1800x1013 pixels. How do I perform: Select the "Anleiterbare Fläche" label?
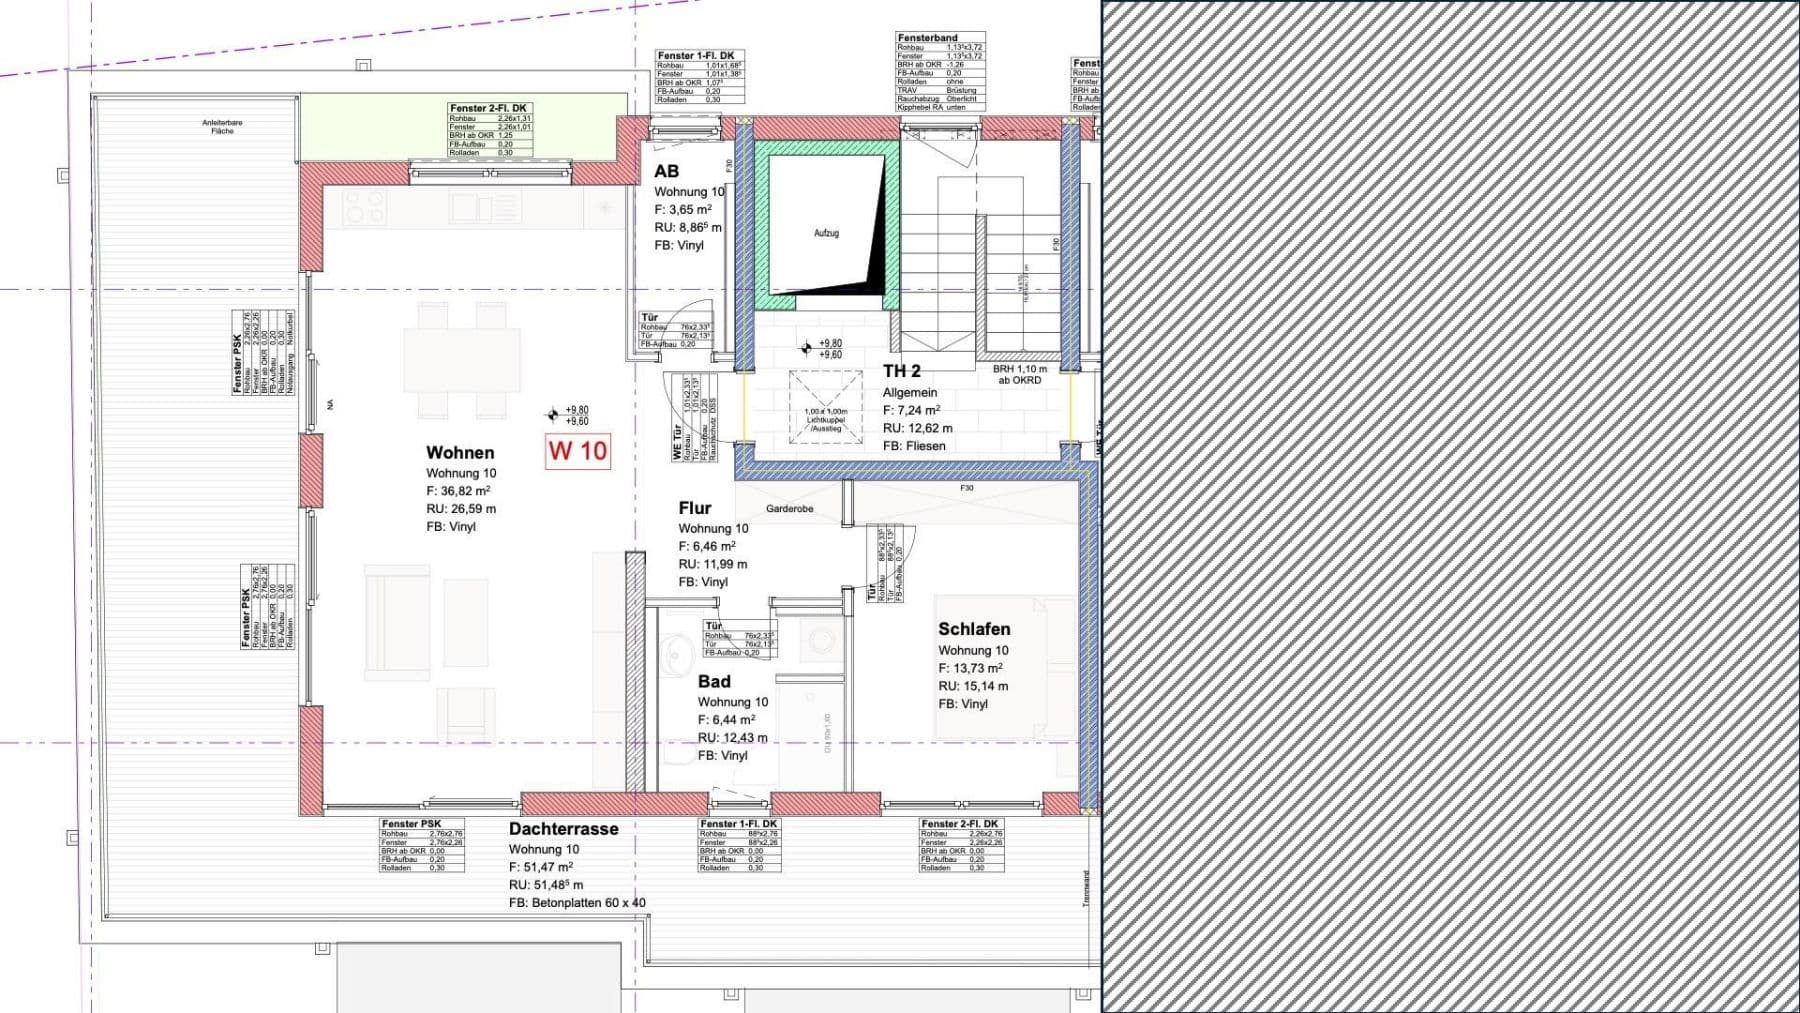[x=222, y=127]
